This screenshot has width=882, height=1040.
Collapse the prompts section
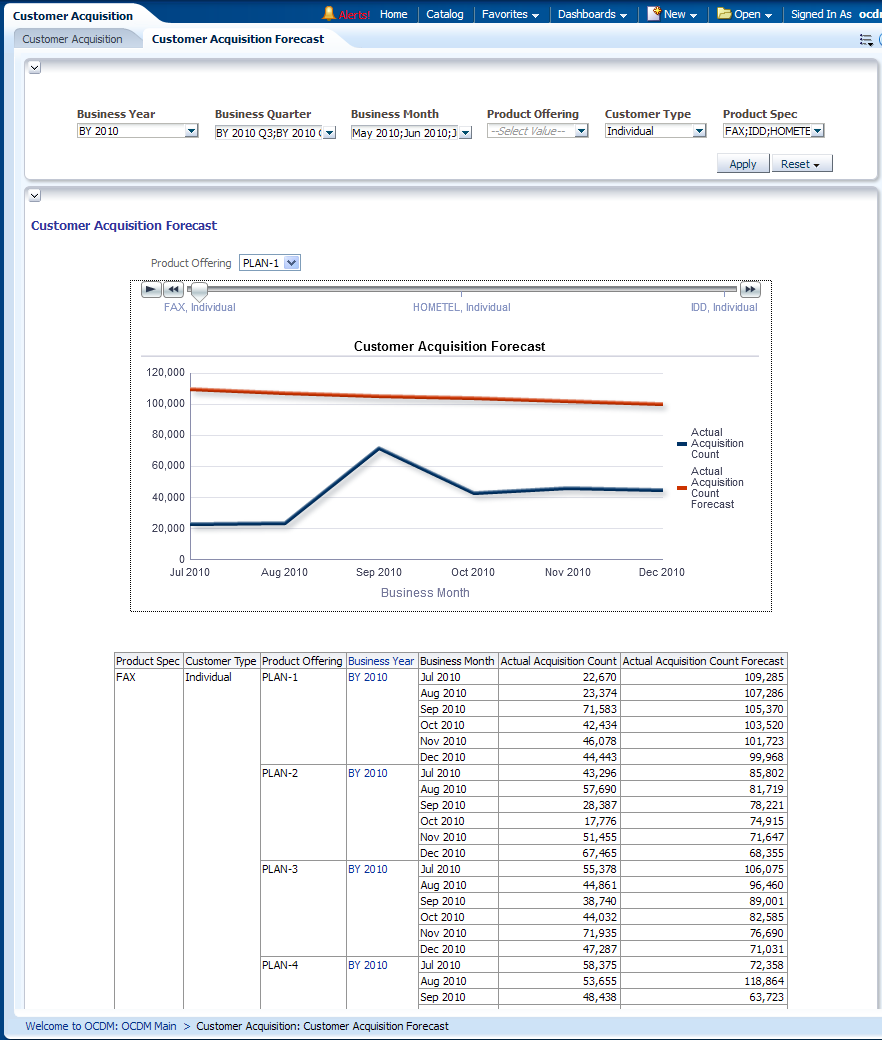[x=34, y=67]
